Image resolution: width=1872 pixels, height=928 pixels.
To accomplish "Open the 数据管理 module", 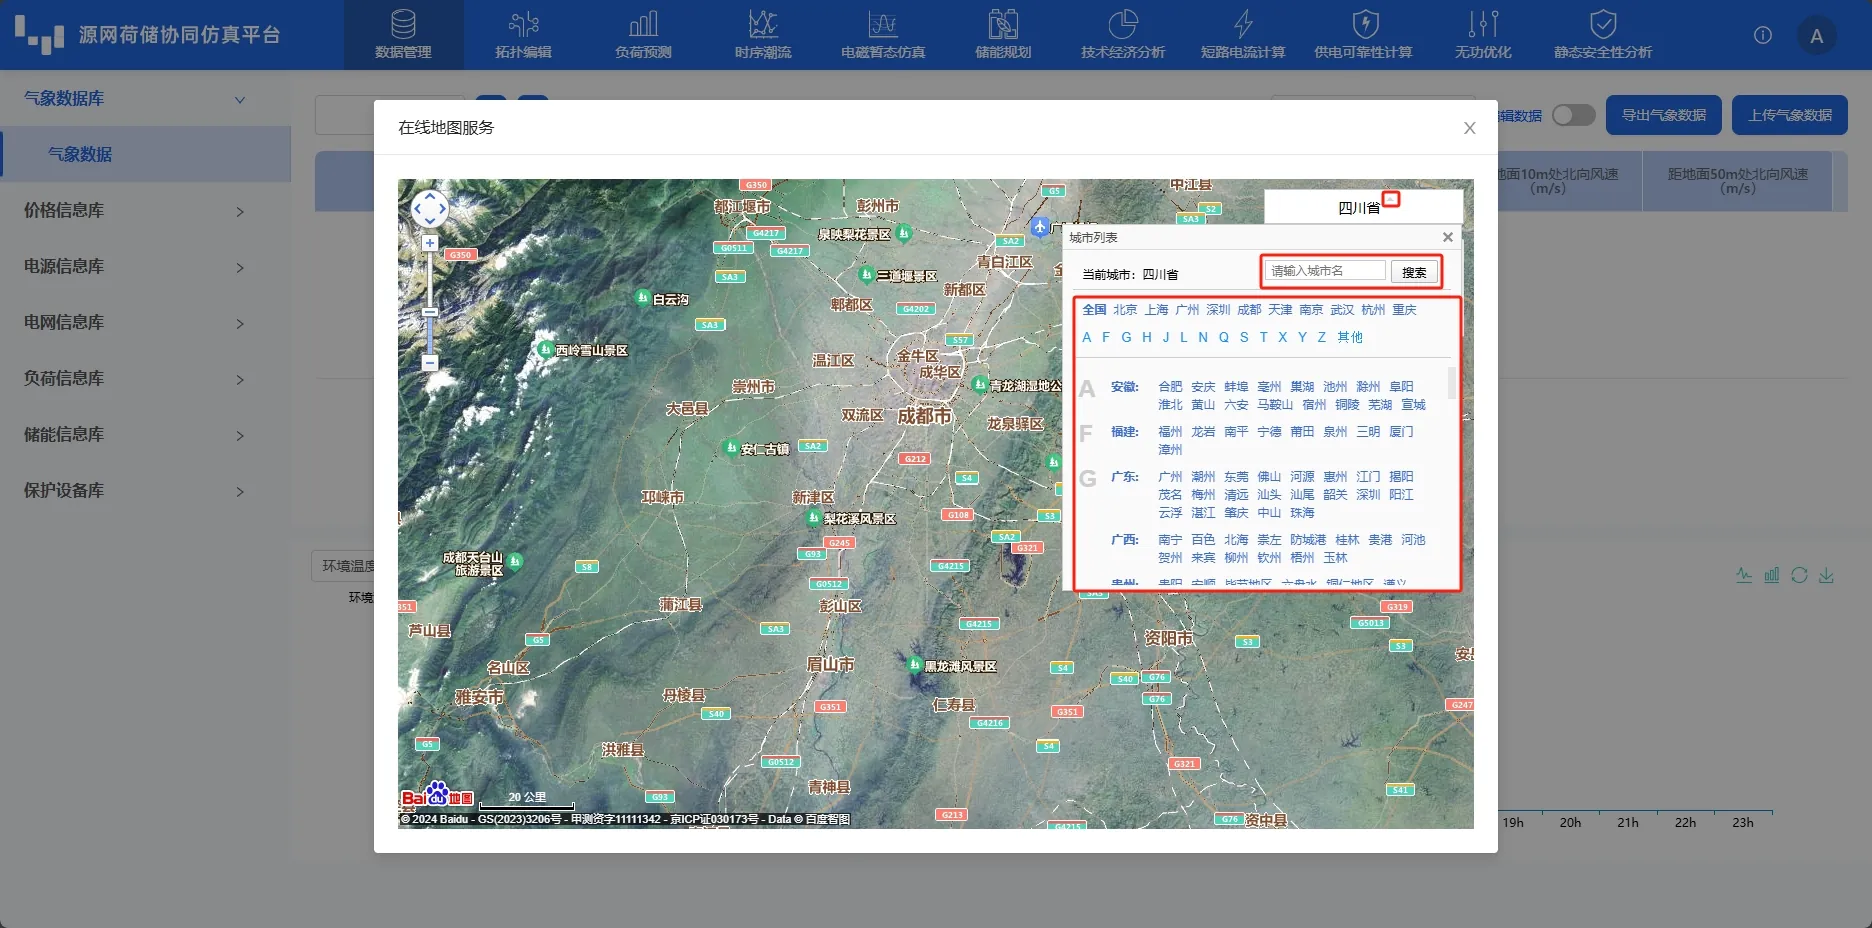I will 404,35.
